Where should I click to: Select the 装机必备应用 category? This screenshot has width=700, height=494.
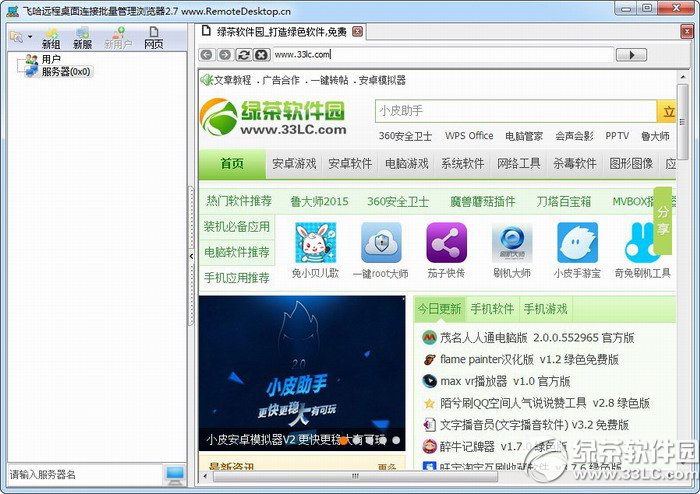237,227
